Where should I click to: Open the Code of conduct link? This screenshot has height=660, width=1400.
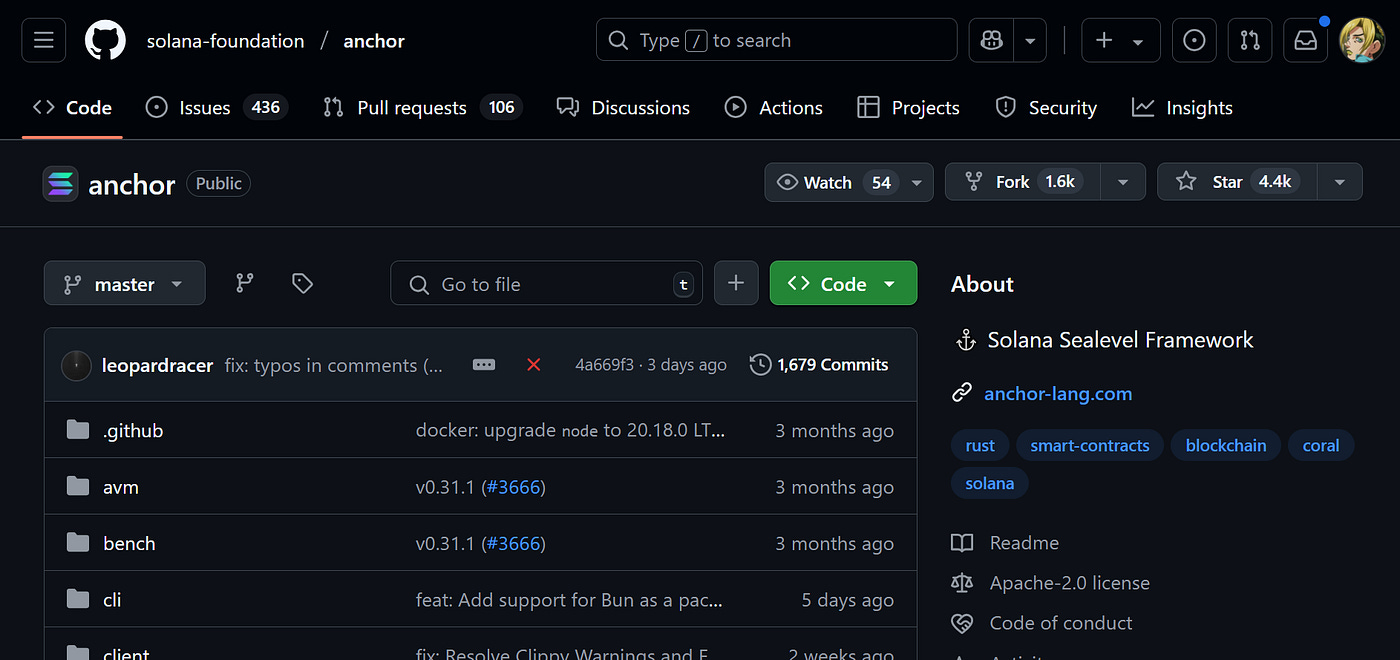pyautogui.click(x=1061, y=623)
